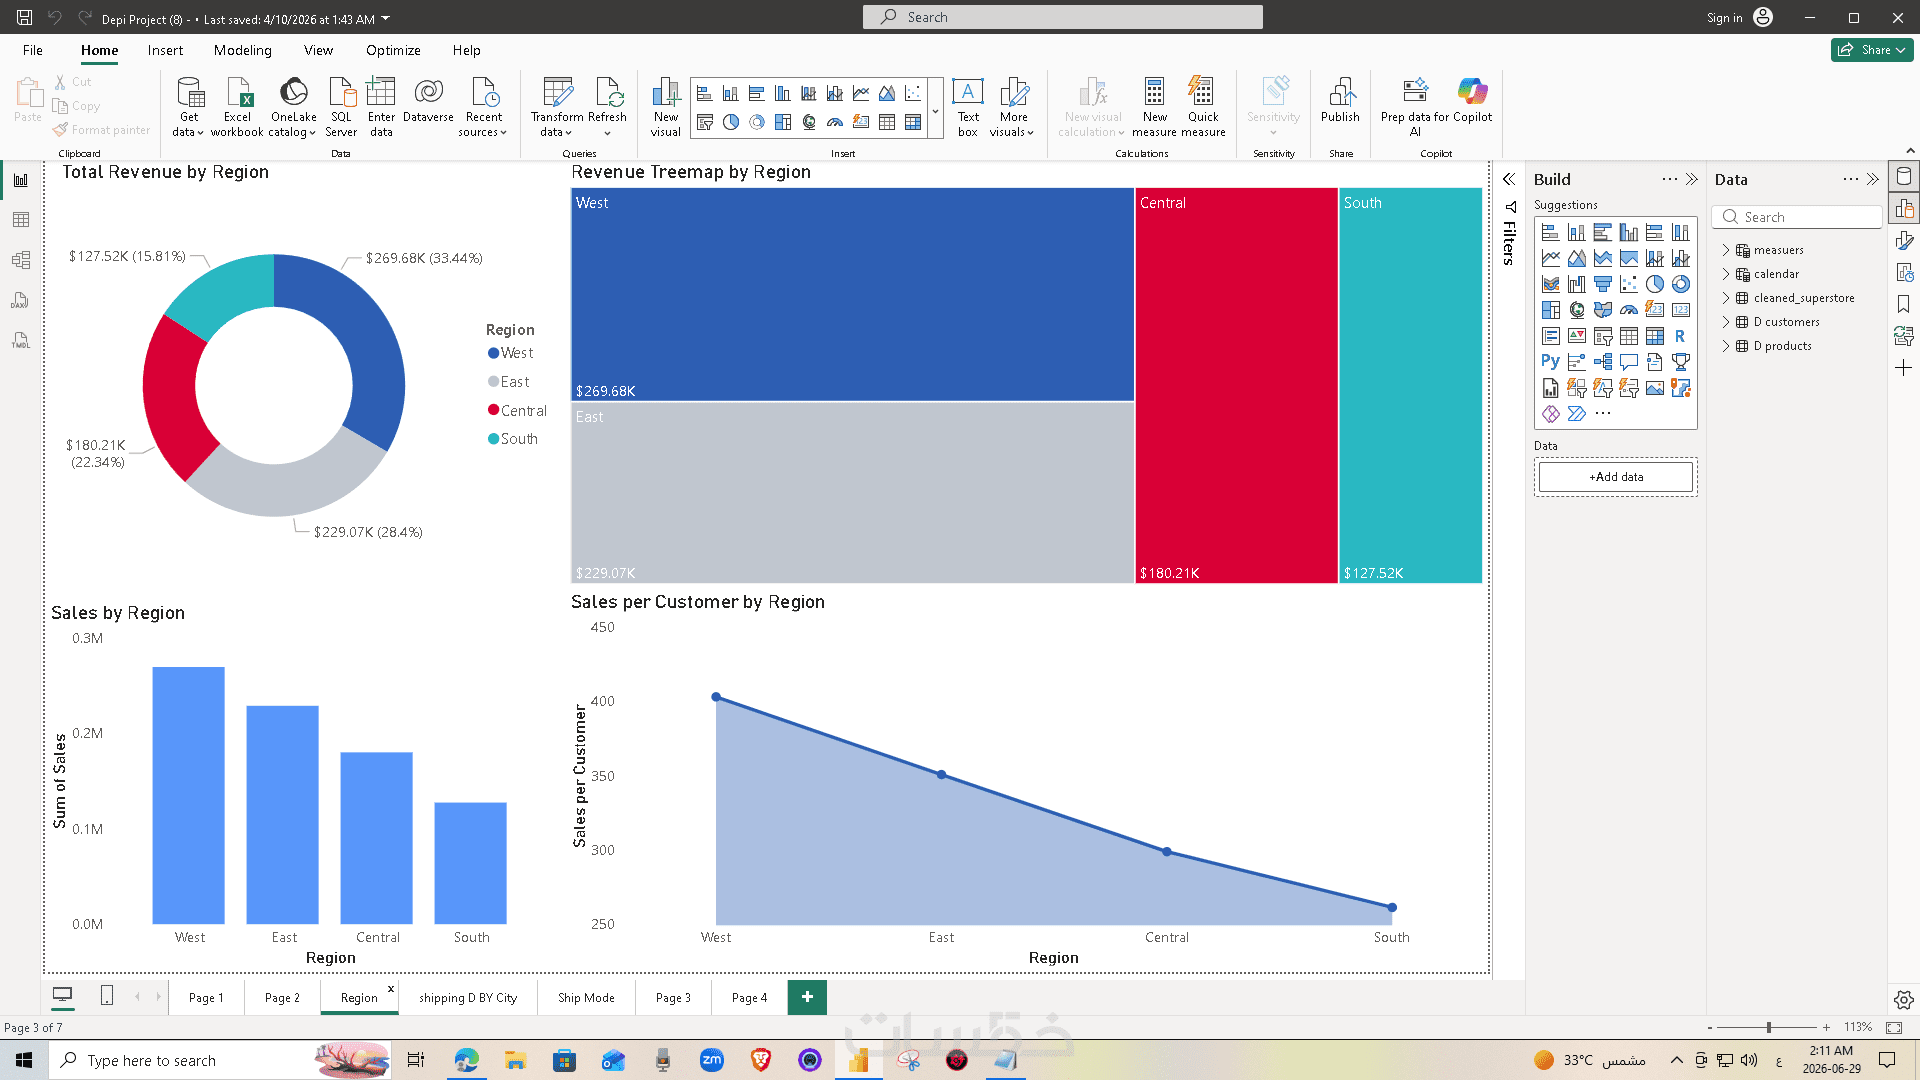The image size is (1920, 1080).
Task: Insert a Q&A speech bubble visual
Action: (x=1629, y=361)
